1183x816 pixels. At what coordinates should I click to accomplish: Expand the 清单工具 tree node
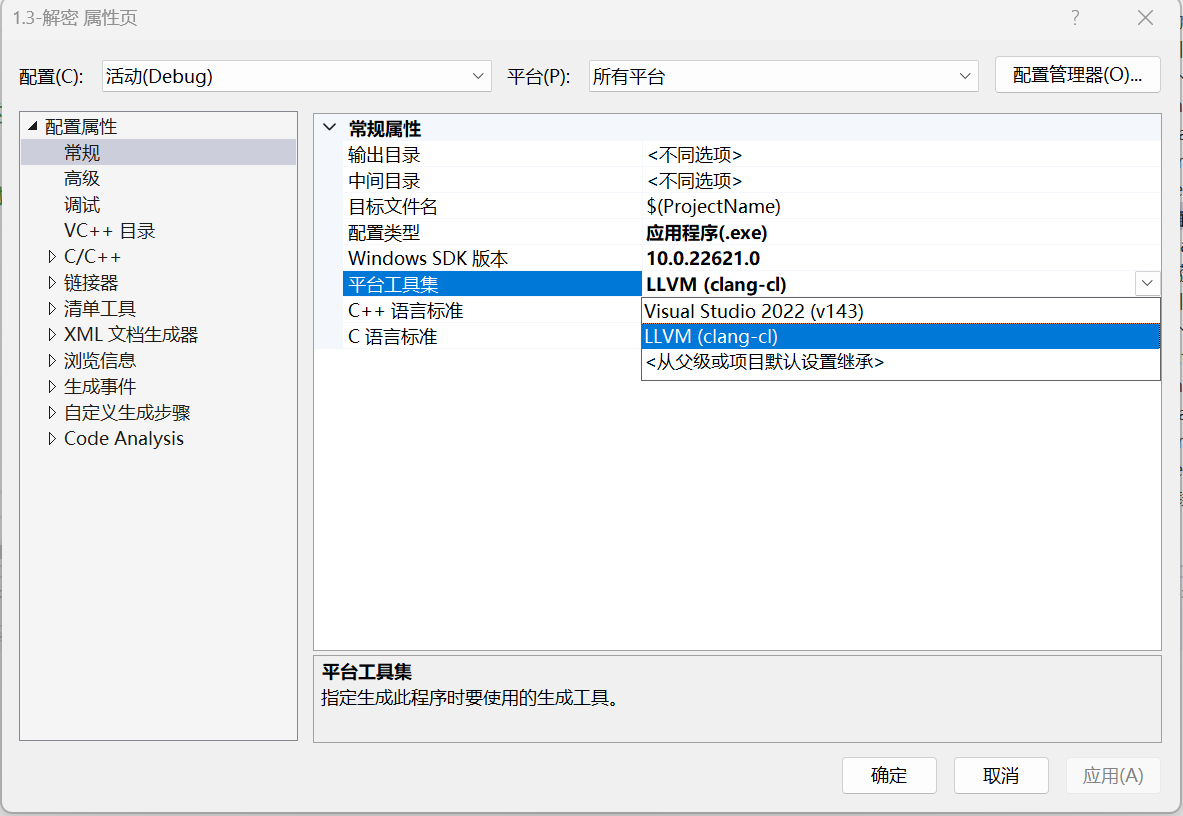52,309
